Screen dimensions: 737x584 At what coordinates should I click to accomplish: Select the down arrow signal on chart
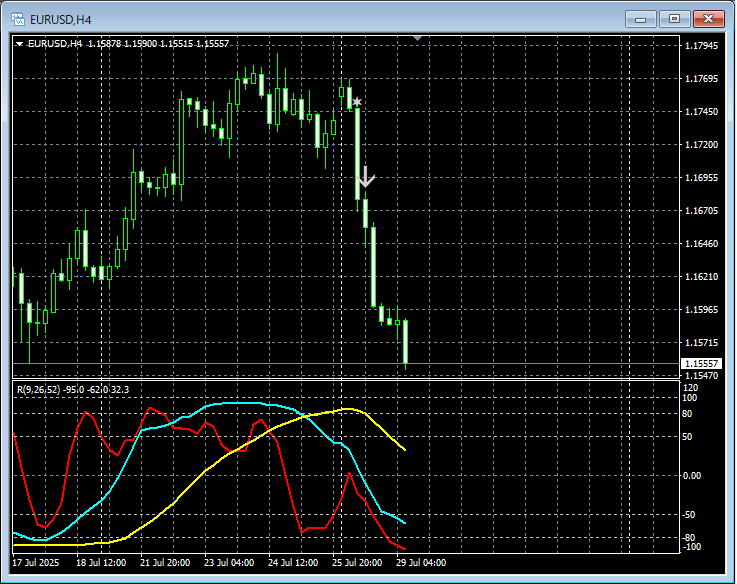pyautogui.click(x=366, y=177)
